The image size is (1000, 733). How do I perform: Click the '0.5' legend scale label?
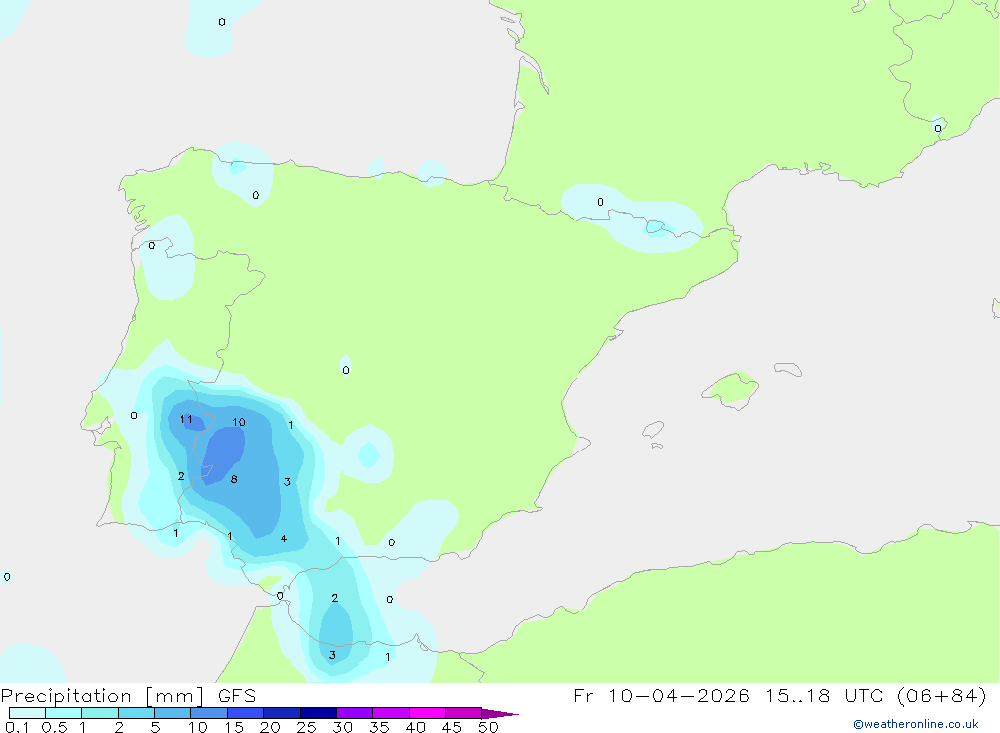(x=54, y=727)
